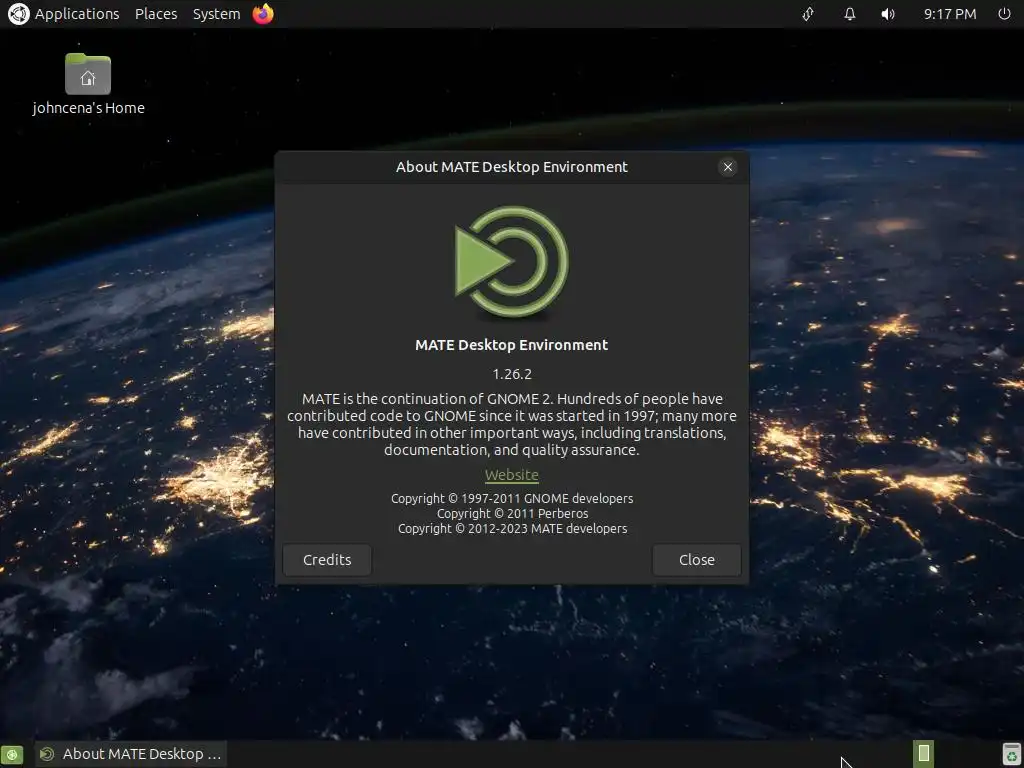The width and height of the screenshot is (1024, 768).
Task: Close About dialog with title bar X
Action: tap(728, 167)
